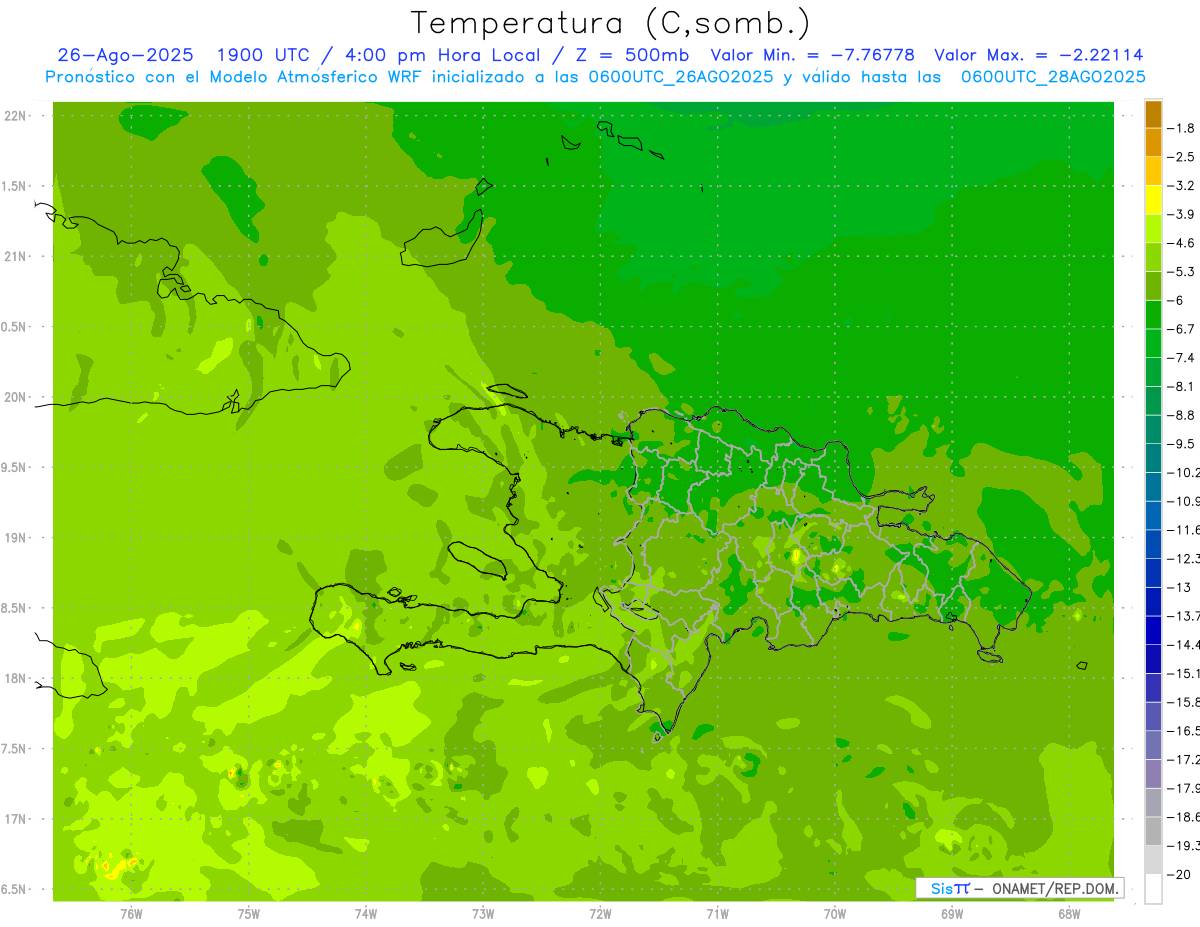Viewport: 1200px width, 927px height.
Task: Click the '-4.6' legend value
Action: 1182,243
